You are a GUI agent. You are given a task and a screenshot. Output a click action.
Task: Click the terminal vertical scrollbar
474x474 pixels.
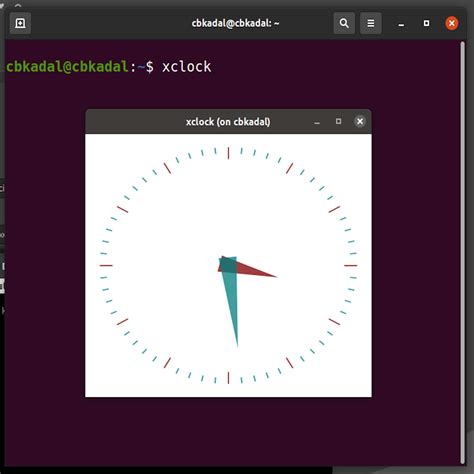[x=462, y=252]
